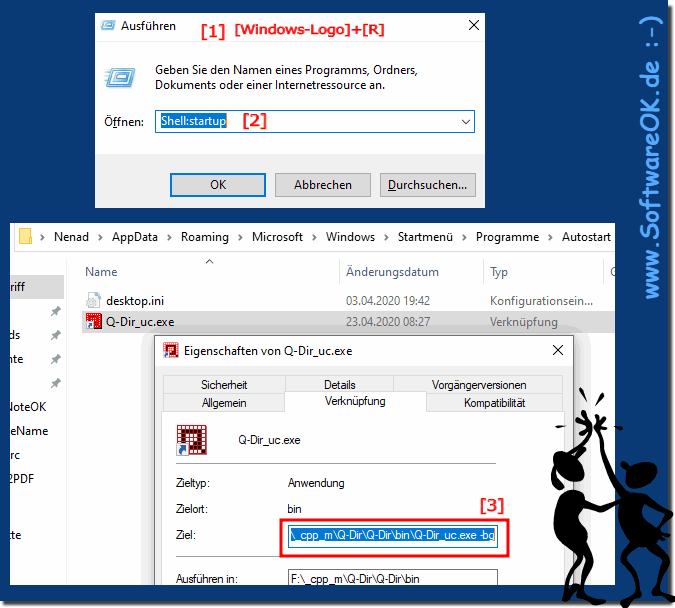675x608 pixels.
Task: Click the date 03.04.2020 19:42
Action: click(388, 301)
